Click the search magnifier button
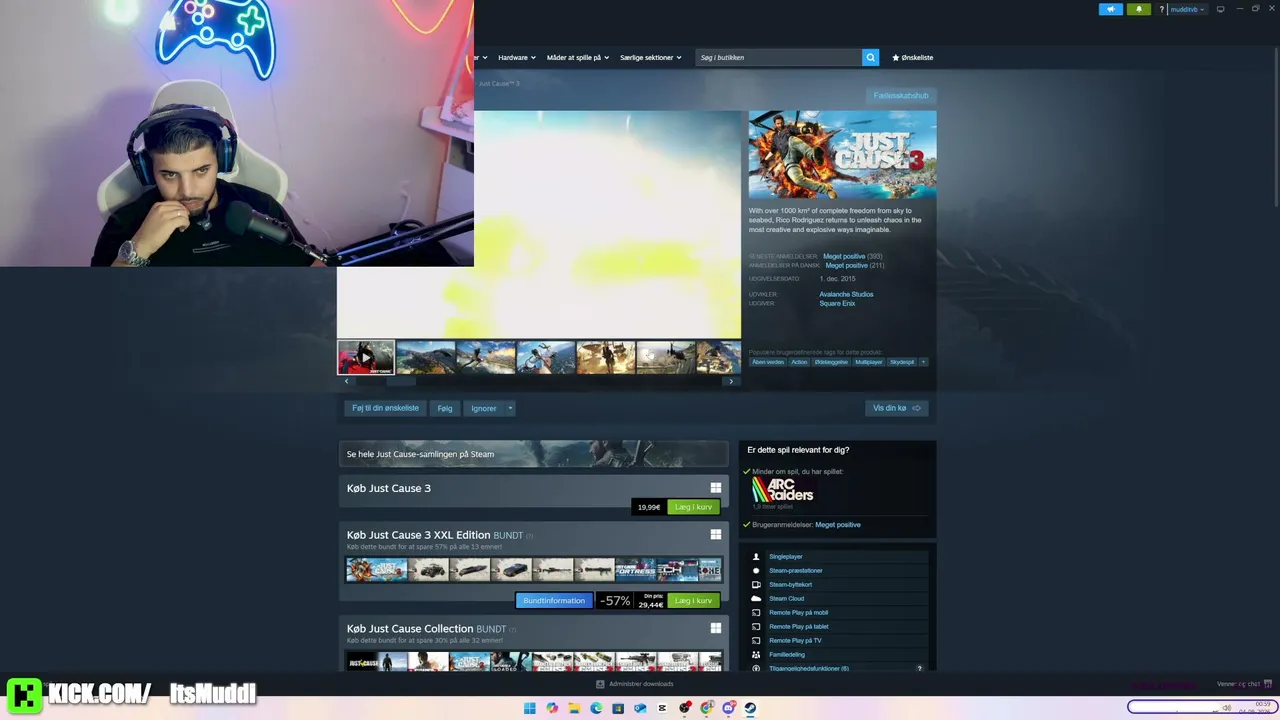The width and height of the screenshot is (1280, 720). coord(870,57)
